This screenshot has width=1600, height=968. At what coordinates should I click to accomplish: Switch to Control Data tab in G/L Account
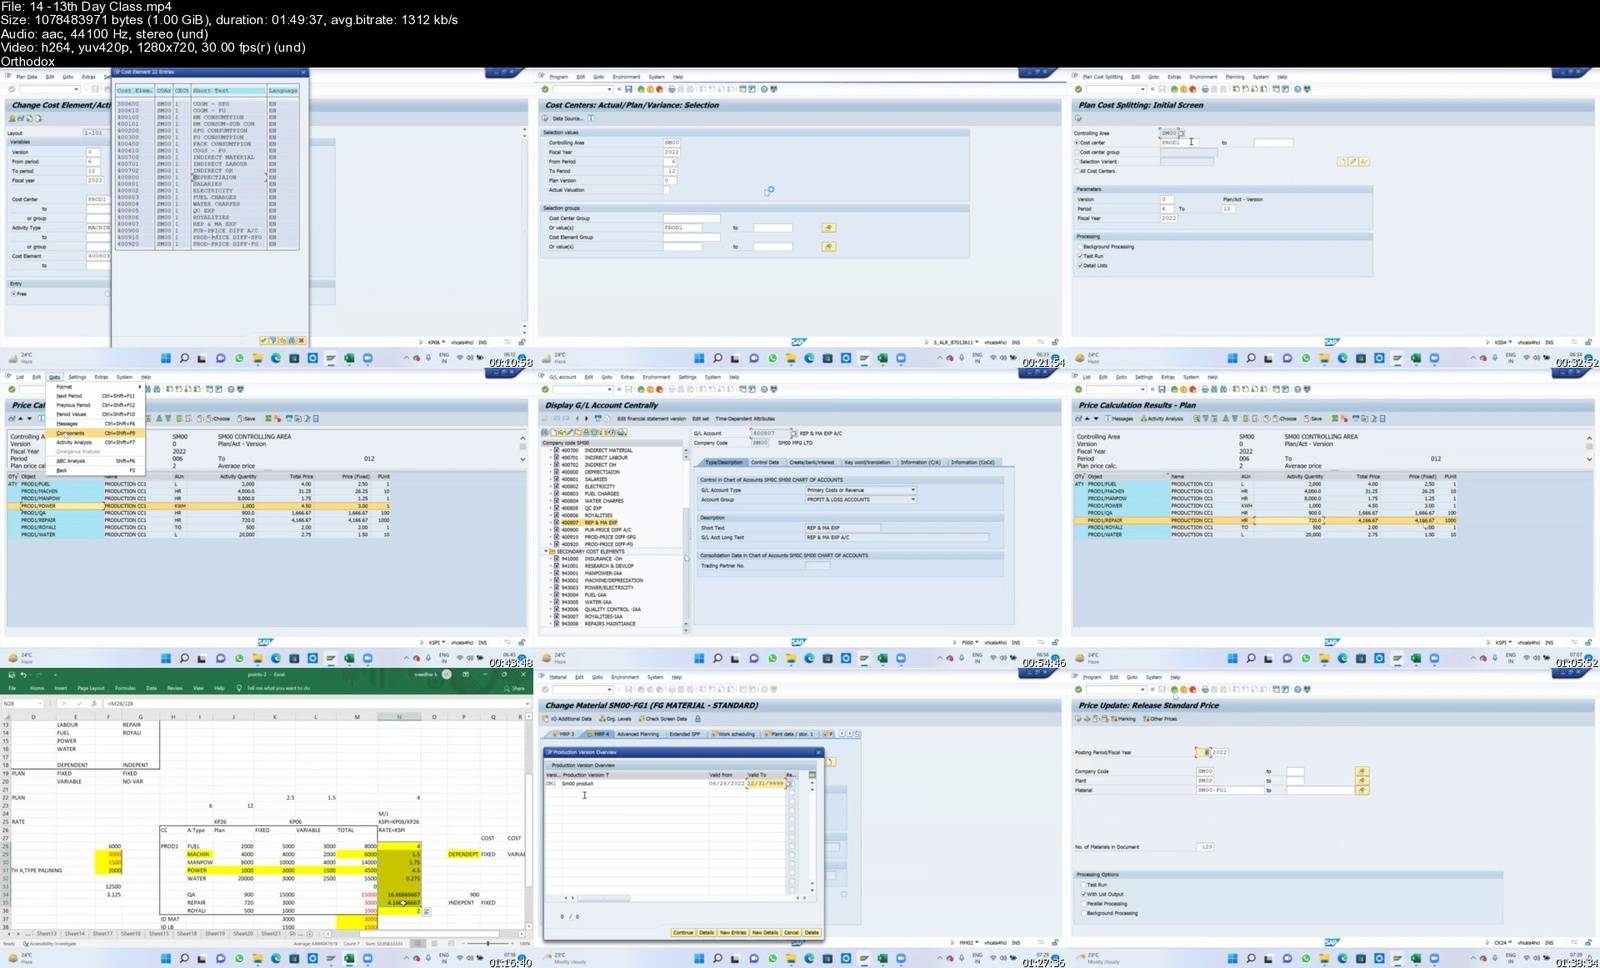tap(765, 462)
